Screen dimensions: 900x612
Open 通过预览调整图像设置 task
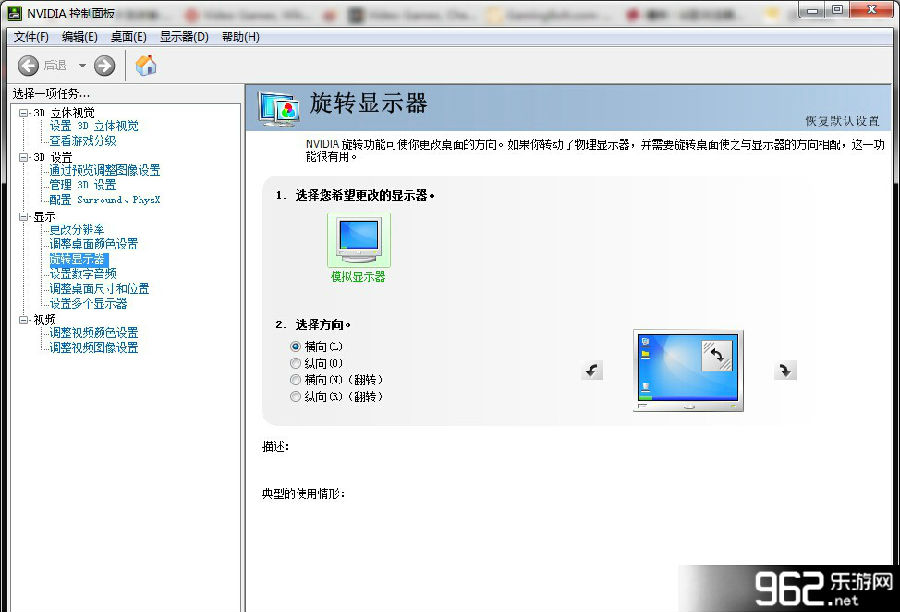coord(105,170)
